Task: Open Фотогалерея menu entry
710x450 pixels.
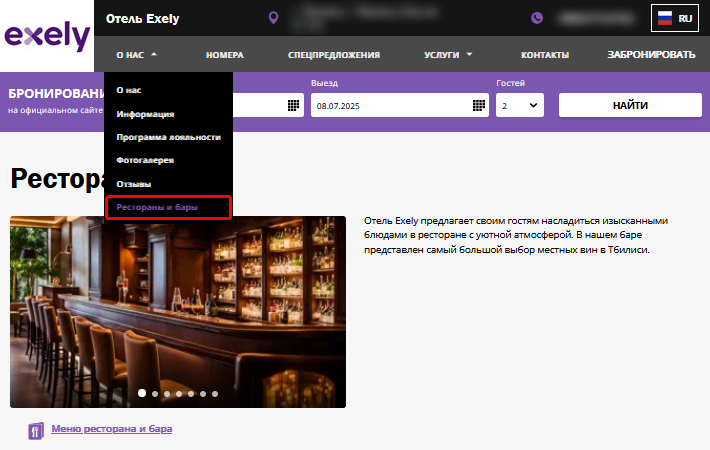Action: tap(145, 160)
